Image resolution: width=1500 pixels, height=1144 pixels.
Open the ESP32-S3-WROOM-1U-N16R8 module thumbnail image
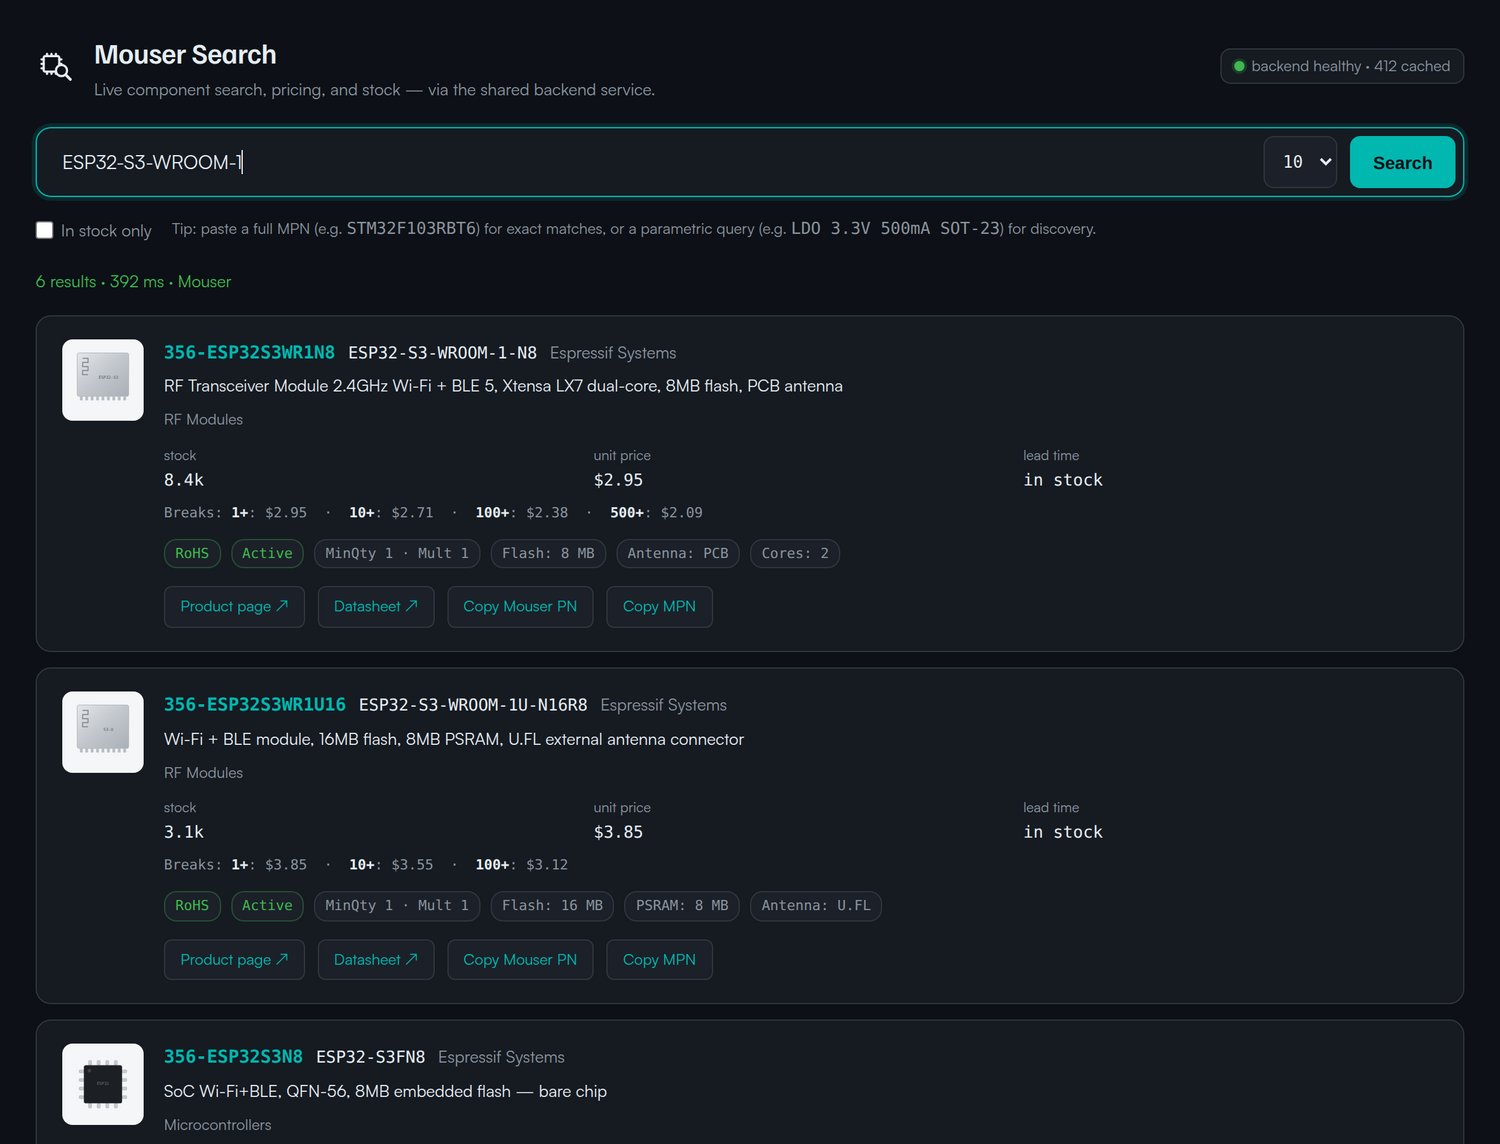click(103, 732)
